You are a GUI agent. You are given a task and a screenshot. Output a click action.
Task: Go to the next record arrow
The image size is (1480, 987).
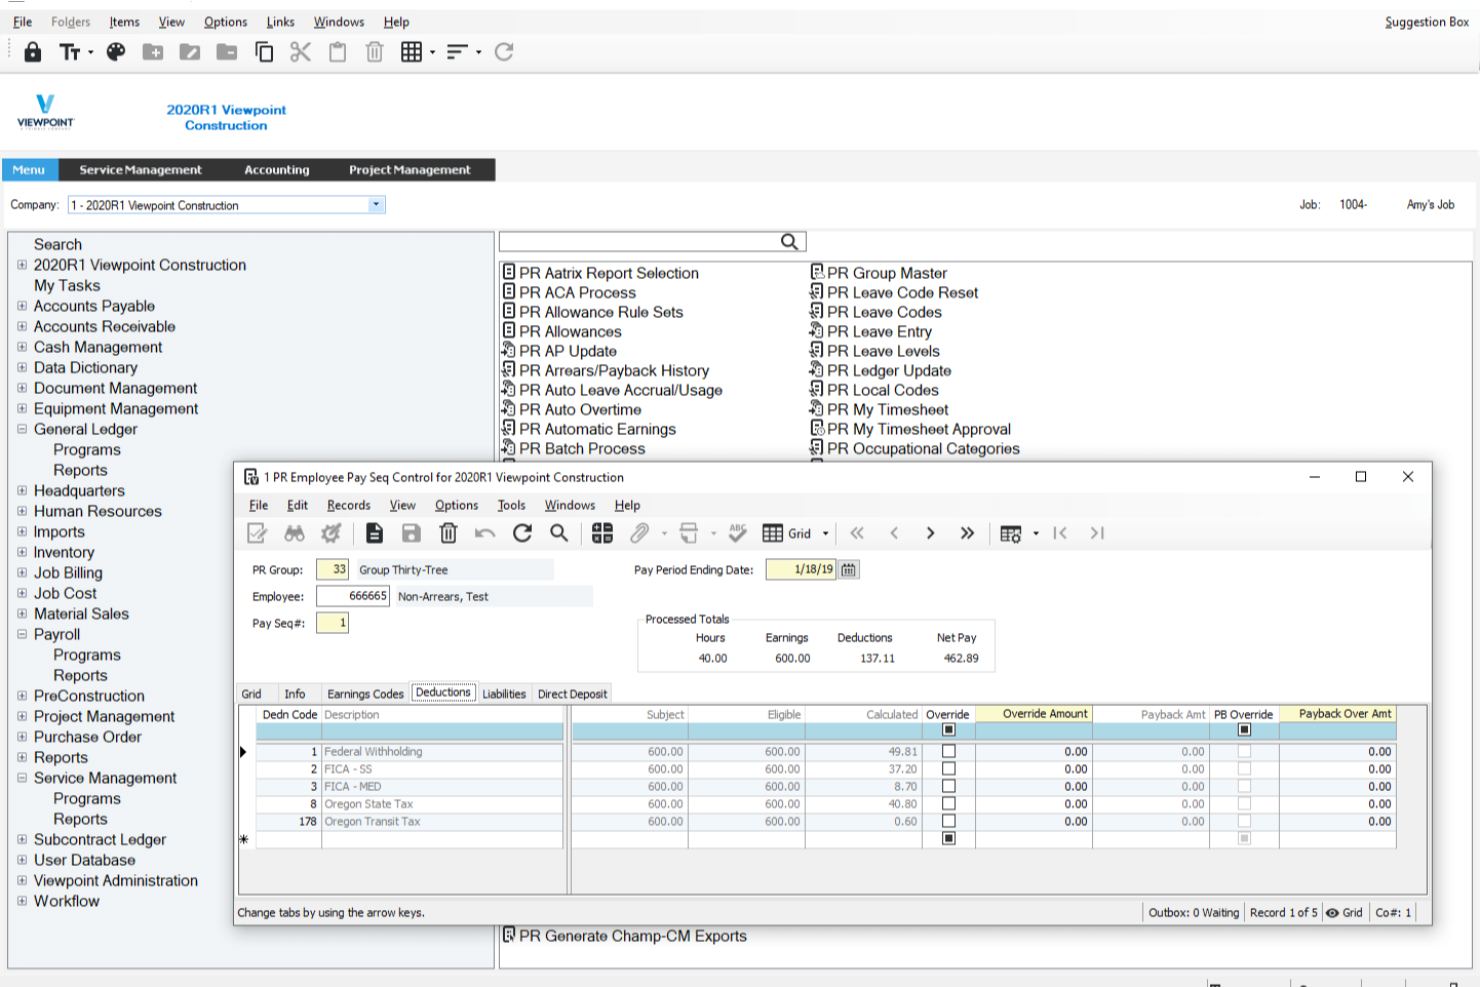coord(930,533)
